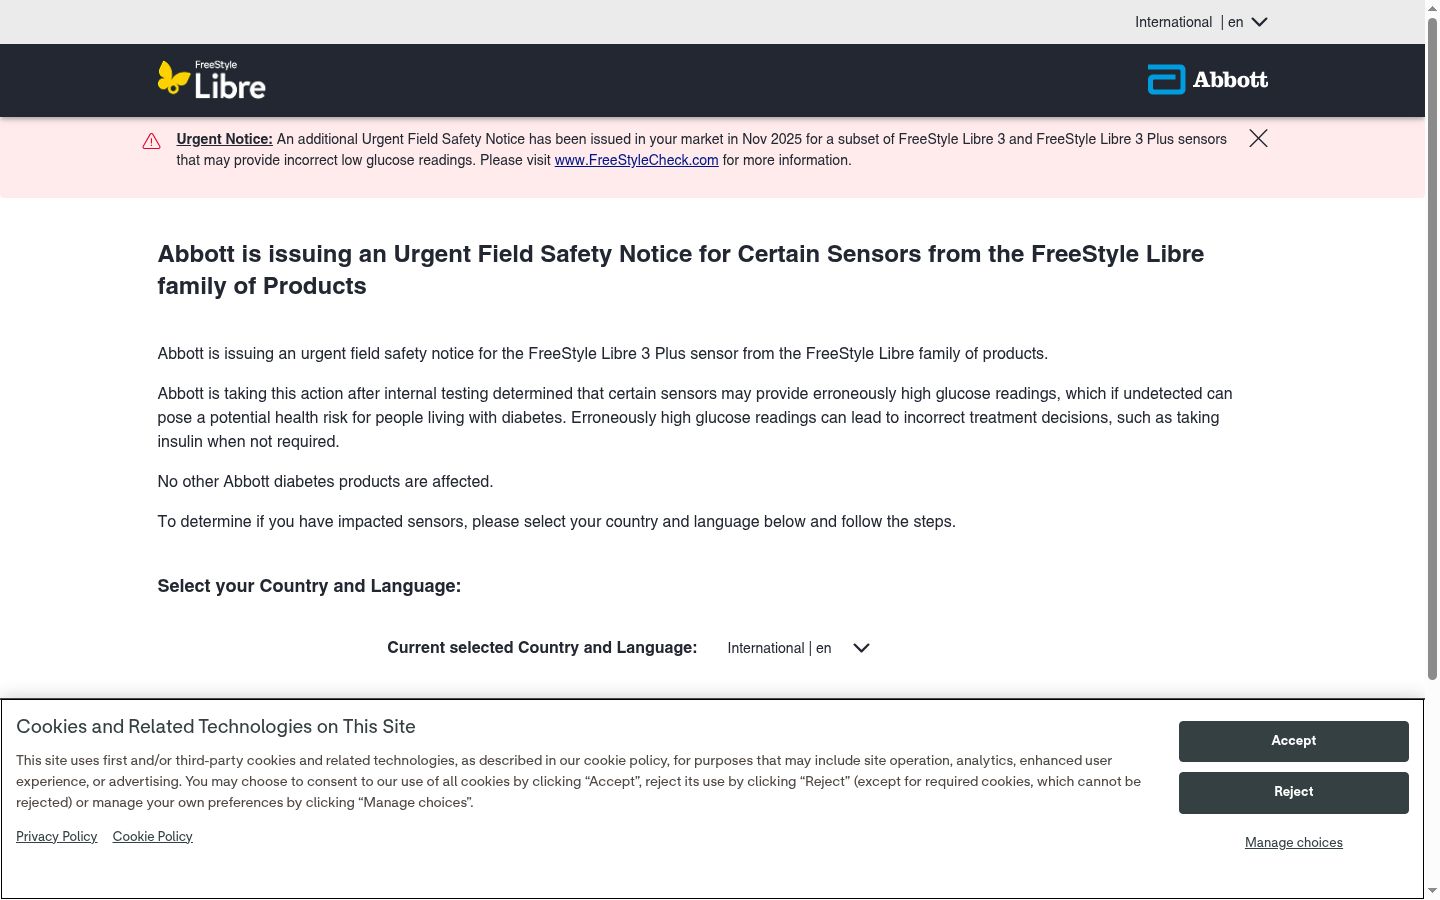
Task: Click the Urgent Field Safety Notice main heading
Action: [681, 270]
